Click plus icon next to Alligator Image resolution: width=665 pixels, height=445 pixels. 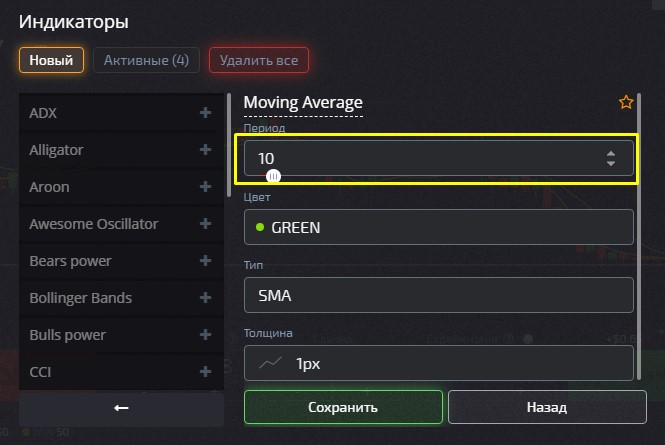pos(206,150)
